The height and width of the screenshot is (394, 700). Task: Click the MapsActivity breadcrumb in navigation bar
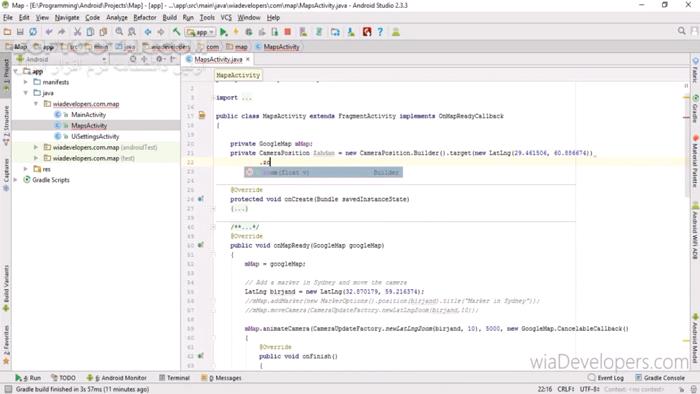(x=277, y=47)
